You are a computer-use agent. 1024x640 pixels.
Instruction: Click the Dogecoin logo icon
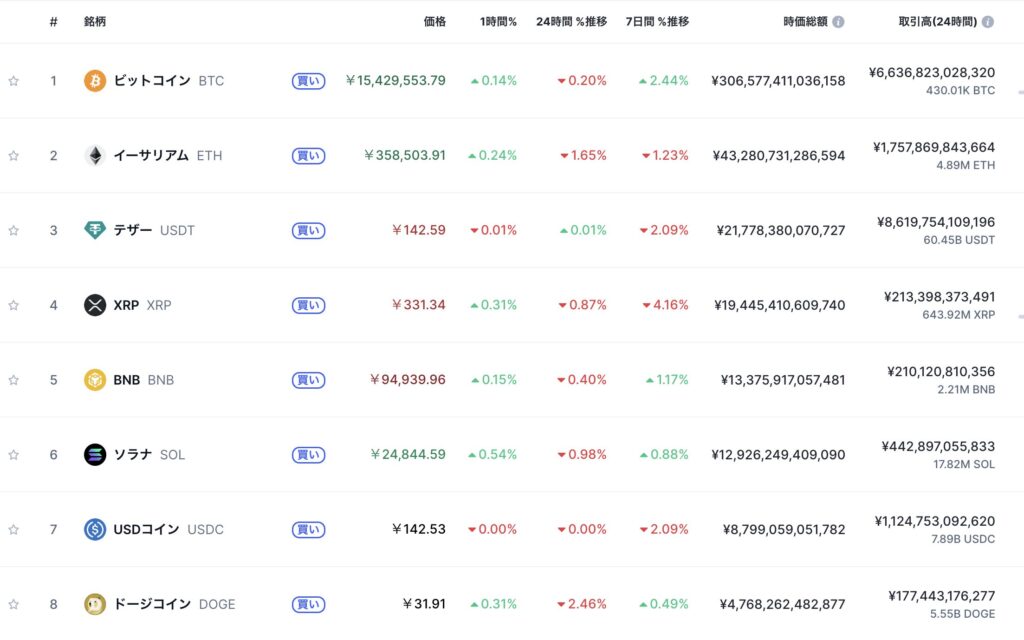pos(95,604)
